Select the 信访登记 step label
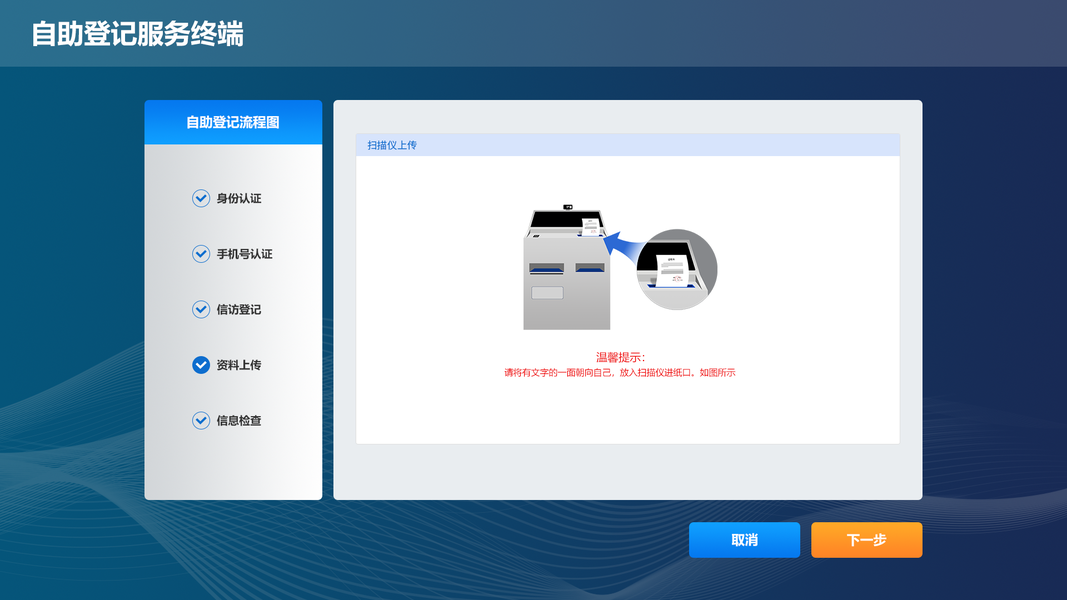The width and height of the screenshot is (1067, 600). (x=239, y=310)
